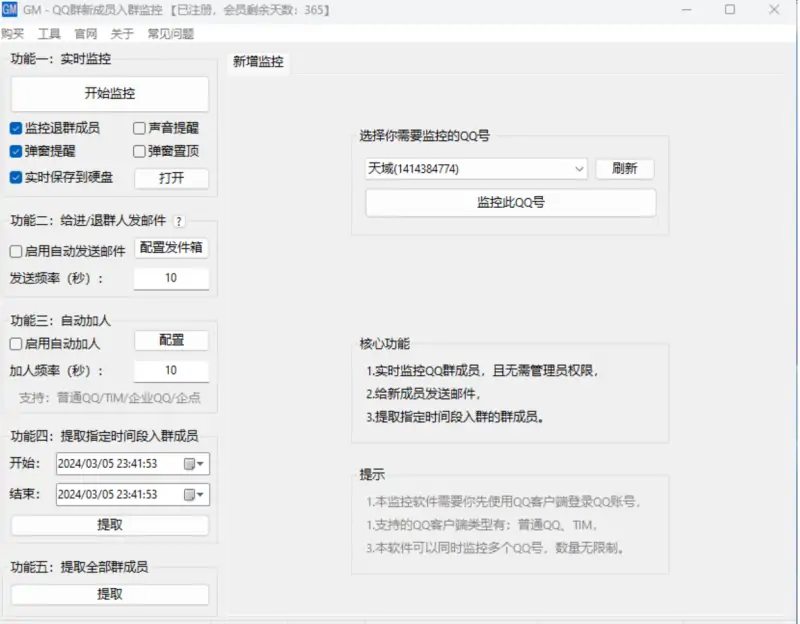
Task: Switch to the 新增监控 tab
Action: coord(258,62)
